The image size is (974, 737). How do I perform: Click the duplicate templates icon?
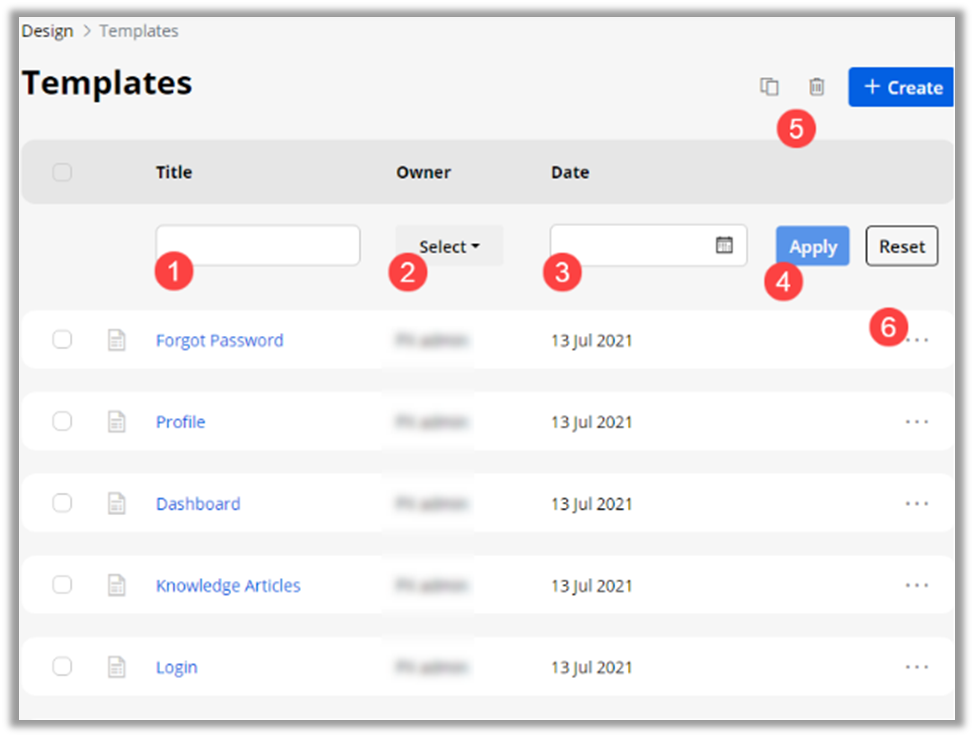(x=769, y=87)
